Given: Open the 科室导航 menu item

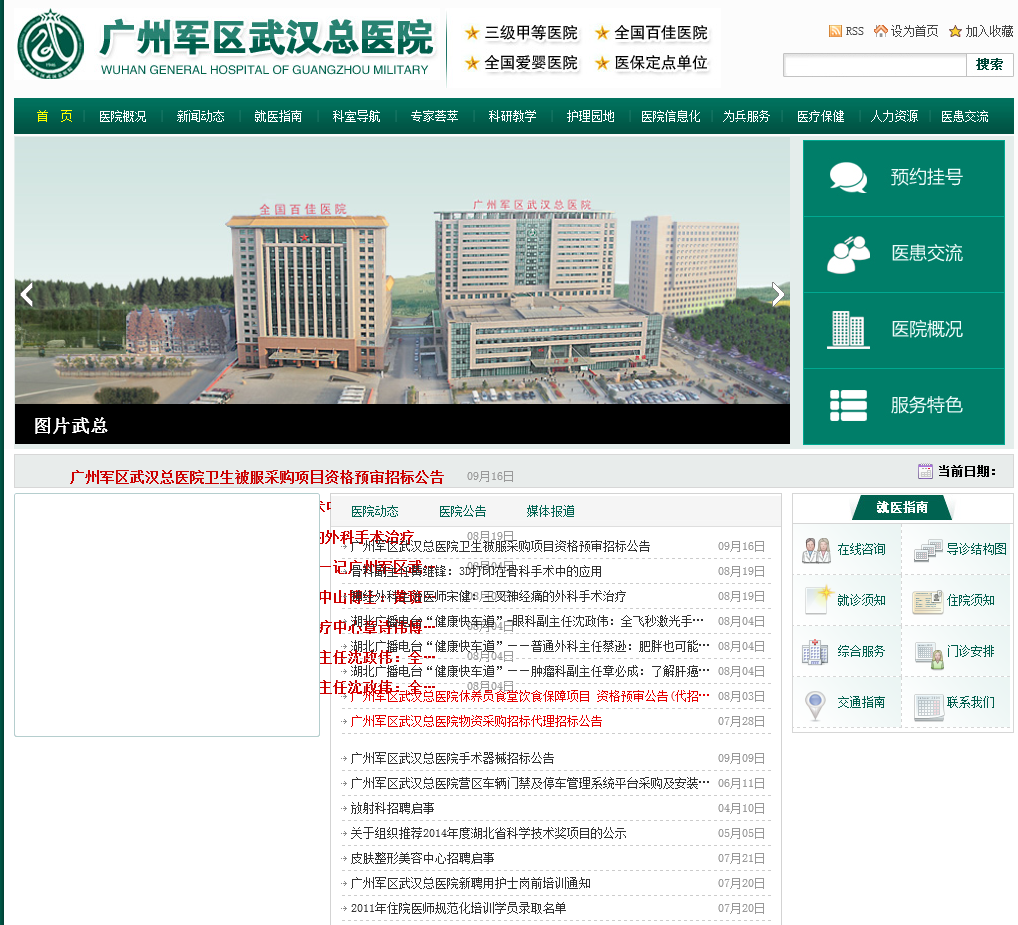Looking at the screenshot, I should [x=356, y=116].
